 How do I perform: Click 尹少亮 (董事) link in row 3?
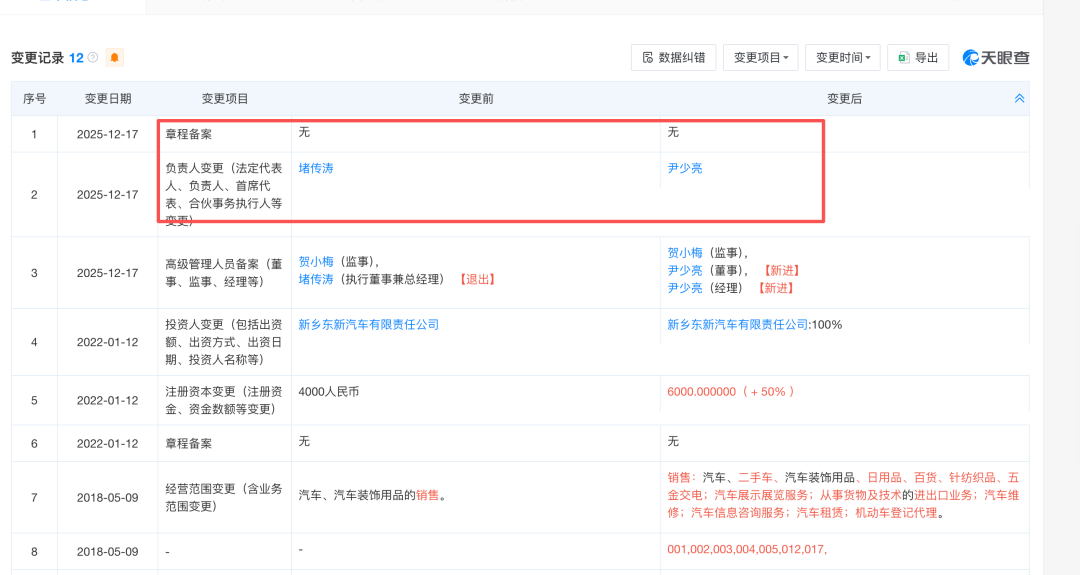(x=685, y=270)
